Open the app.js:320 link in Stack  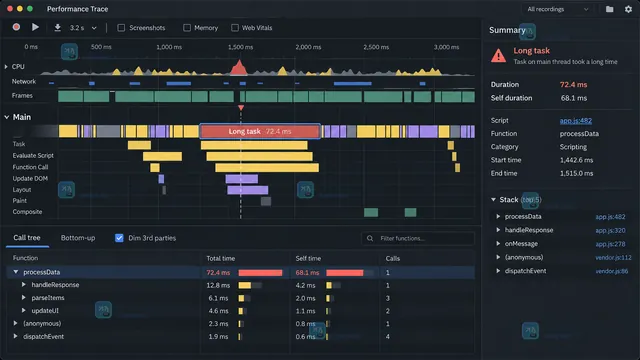[x=610, y=230]
